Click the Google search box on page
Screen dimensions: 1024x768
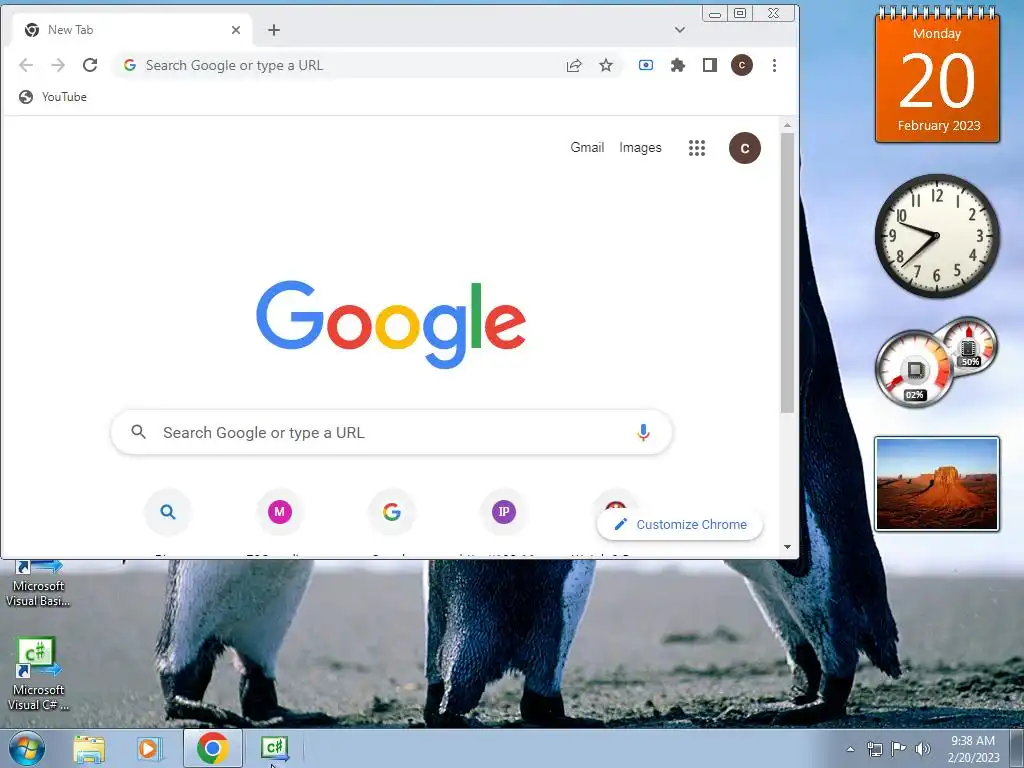pos(392,432)
